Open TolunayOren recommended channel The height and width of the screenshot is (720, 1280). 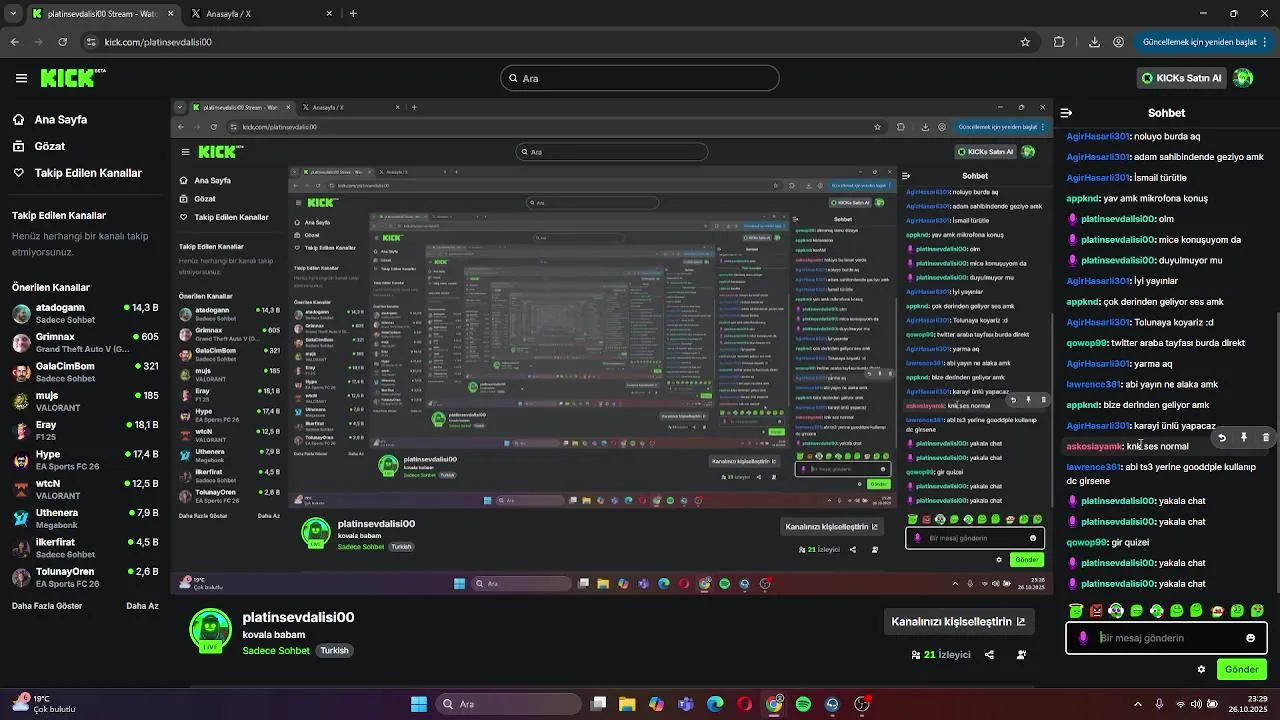pyautogui.click(x=84, y=577)
